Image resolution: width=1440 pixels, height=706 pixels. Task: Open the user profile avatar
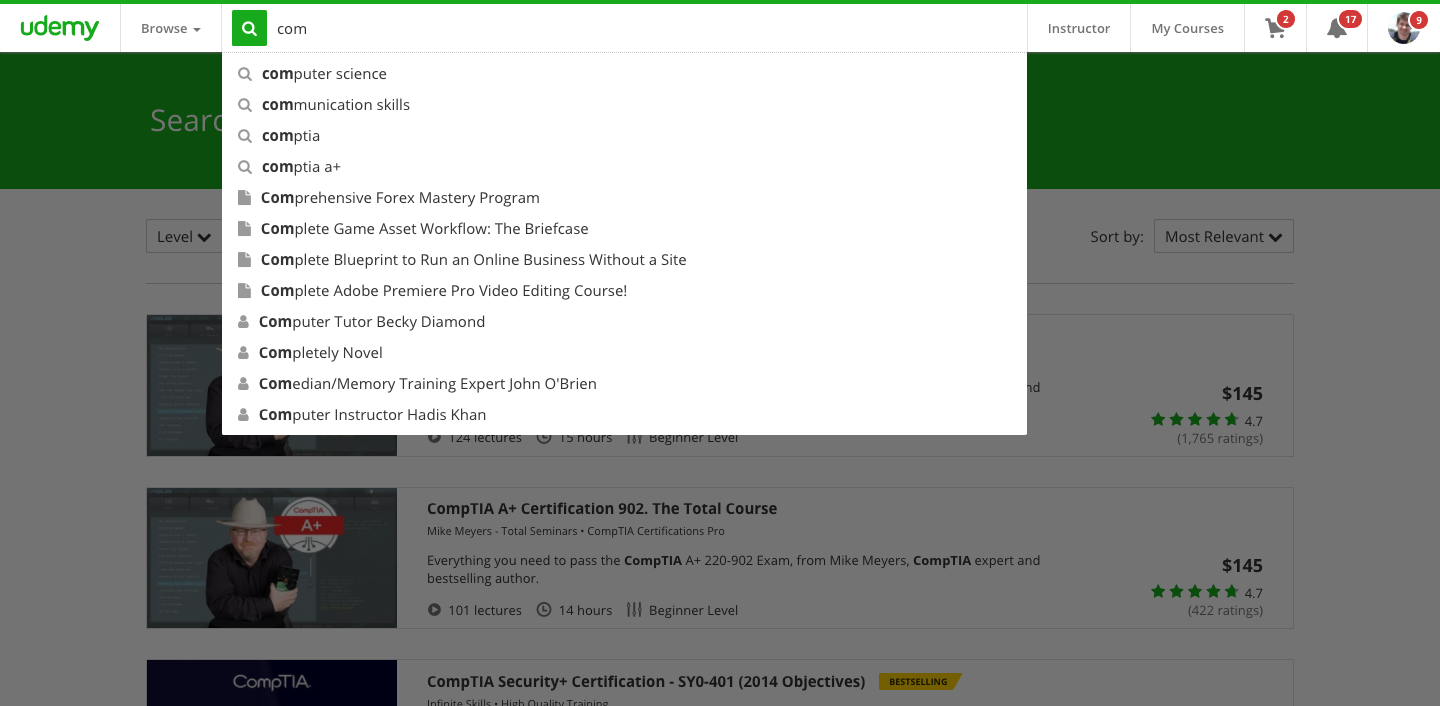1404,28
